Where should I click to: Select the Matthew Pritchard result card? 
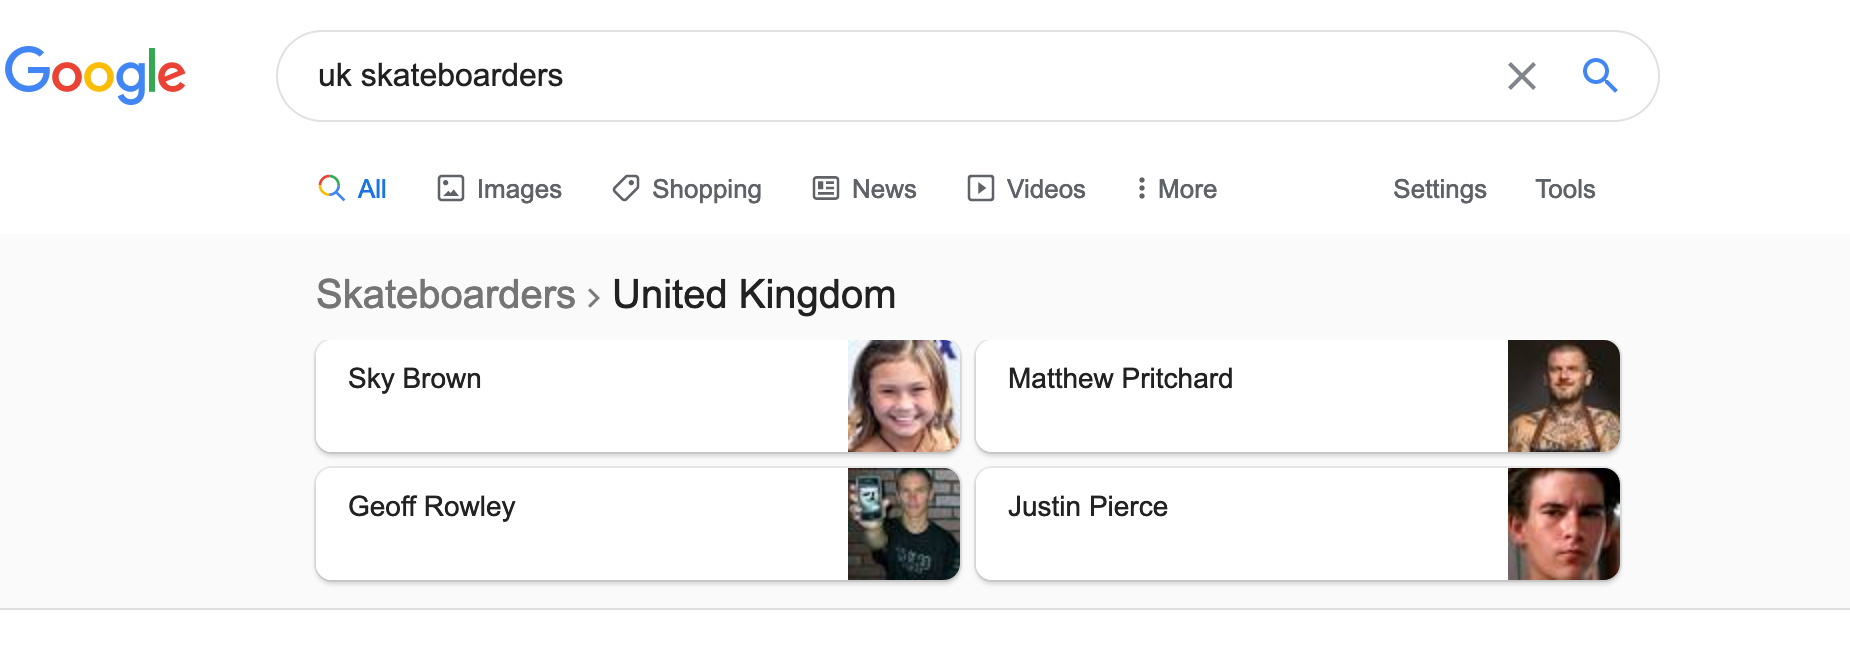(x=1240, y=396)
